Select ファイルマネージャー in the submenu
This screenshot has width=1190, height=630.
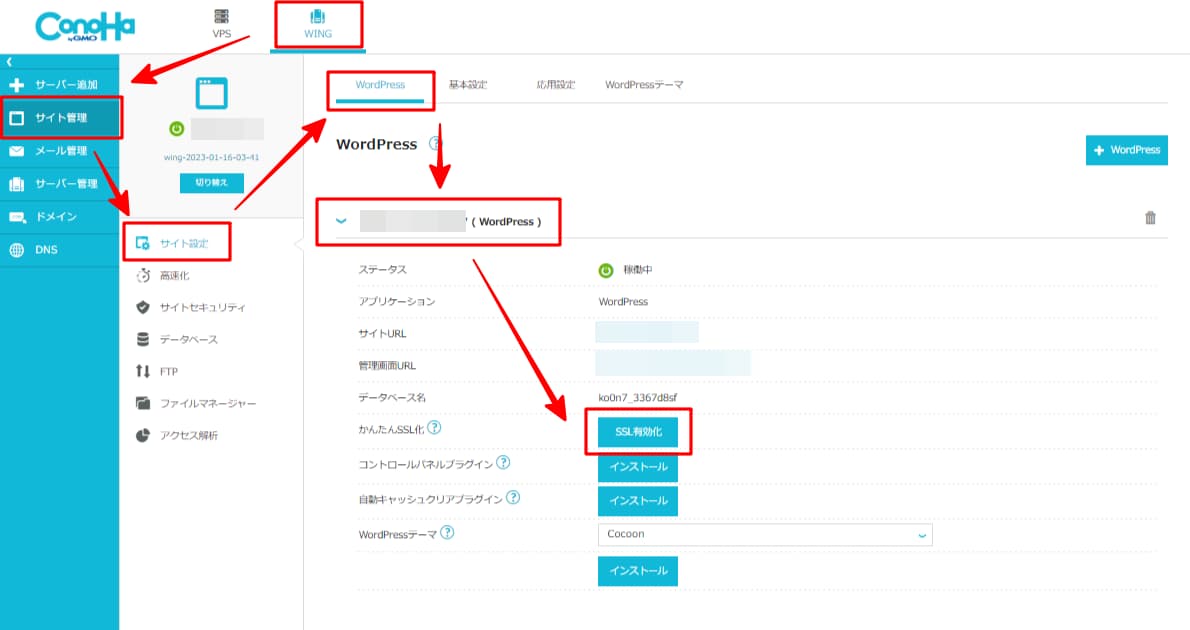coord(207,404)
